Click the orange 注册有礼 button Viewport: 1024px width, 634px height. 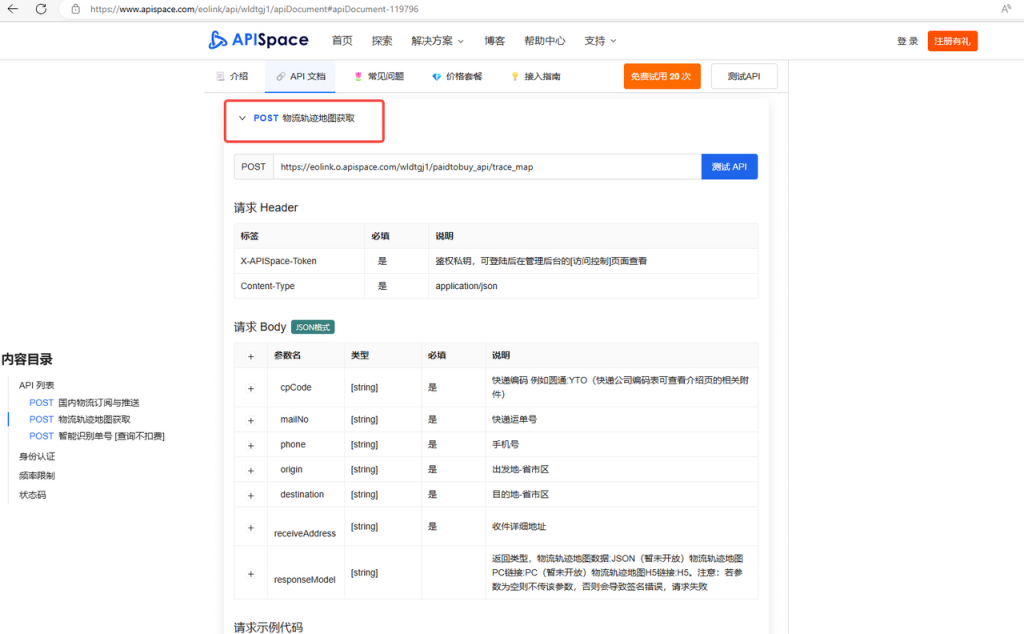tap(952, 40)
